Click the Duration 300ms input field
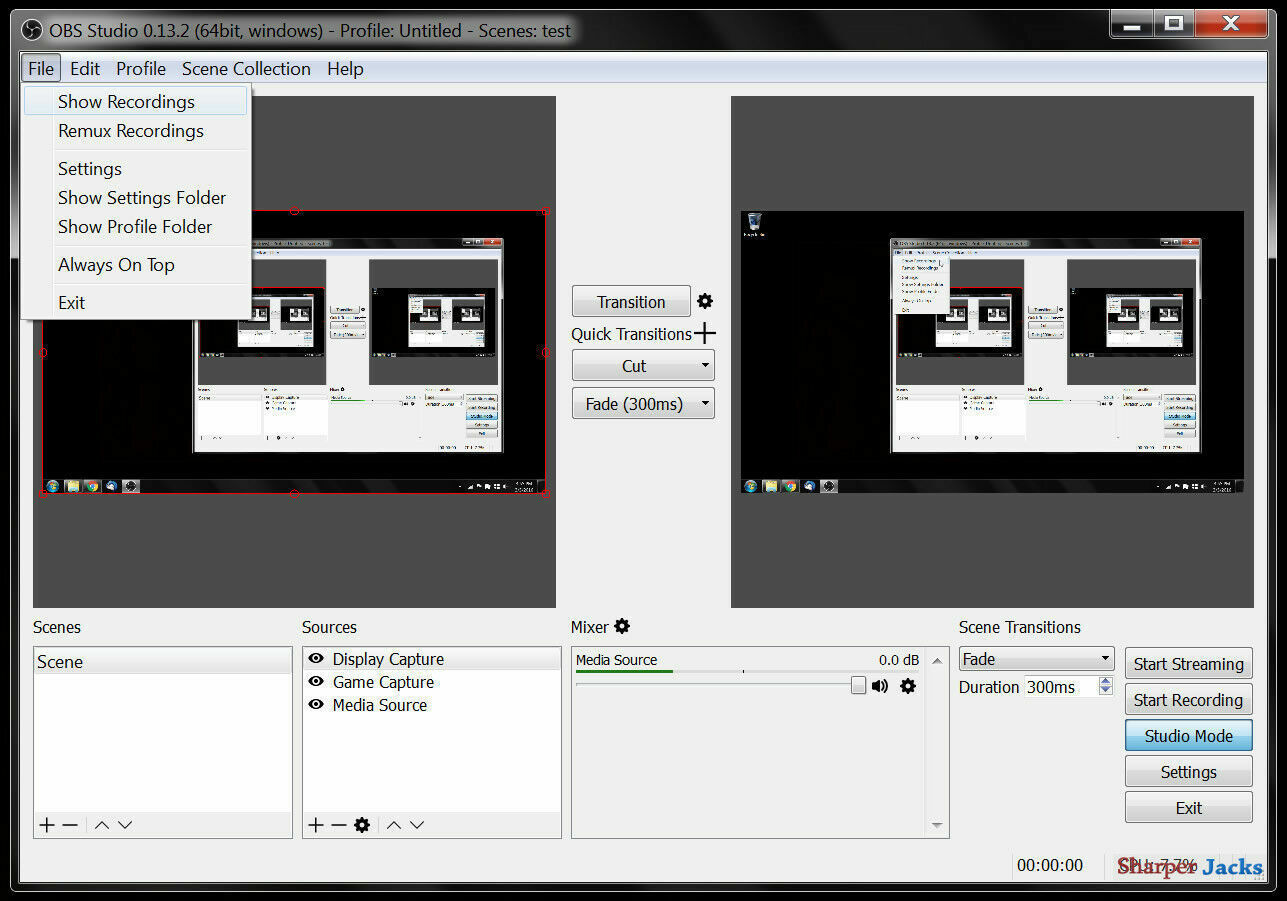The image size is (1287, 901). pos(1061,687)
